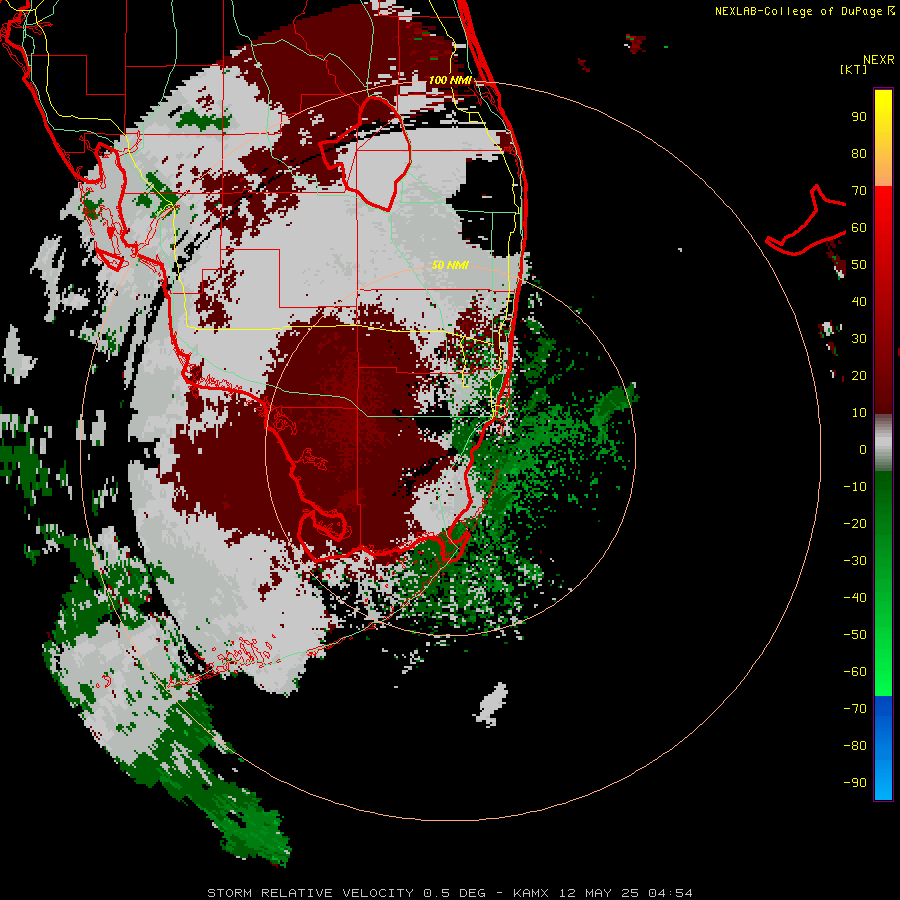Click the 0 value on the velocity scale
Viewport: 900px width, 900px height.
863,450
